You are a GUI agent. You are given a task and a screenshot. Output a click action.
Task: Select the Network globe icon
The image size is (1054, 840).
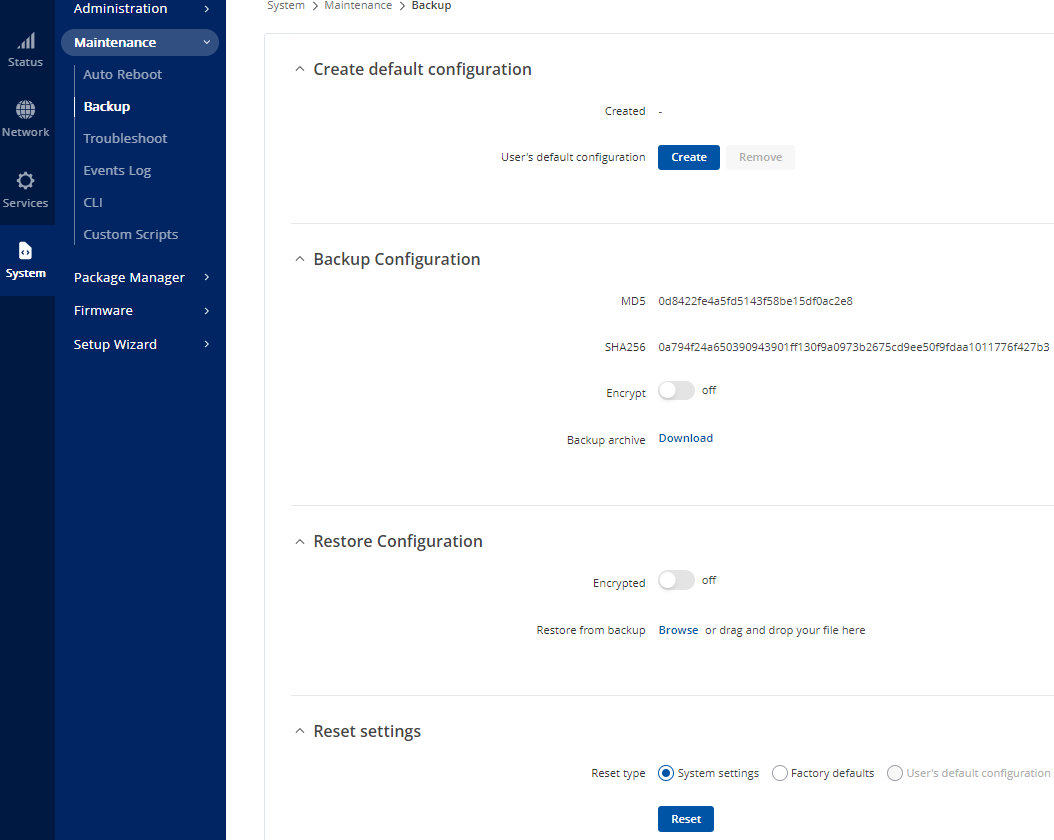pos(26,117)
